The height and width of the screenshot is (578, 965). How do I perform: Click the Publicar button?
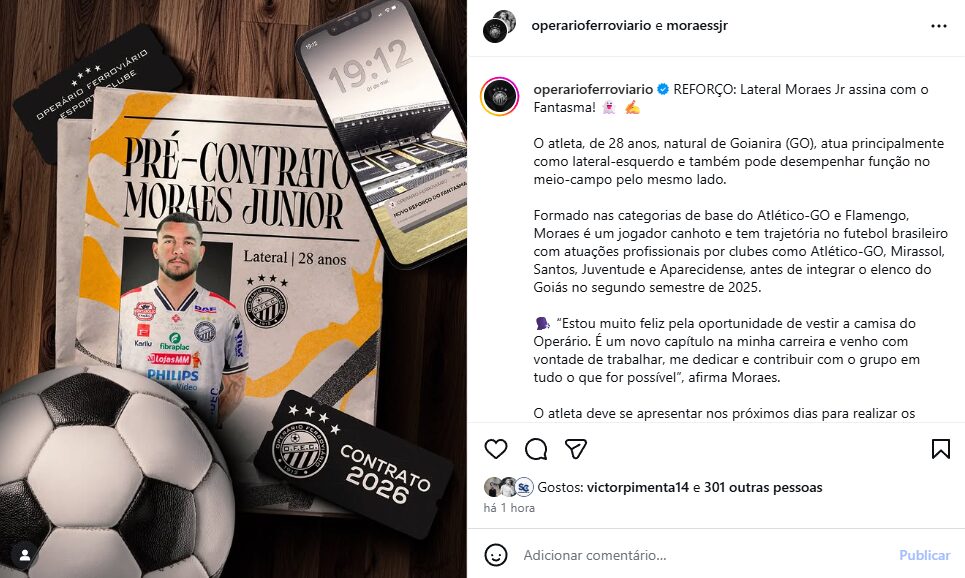pyautogui.click(x=924, y=555)
